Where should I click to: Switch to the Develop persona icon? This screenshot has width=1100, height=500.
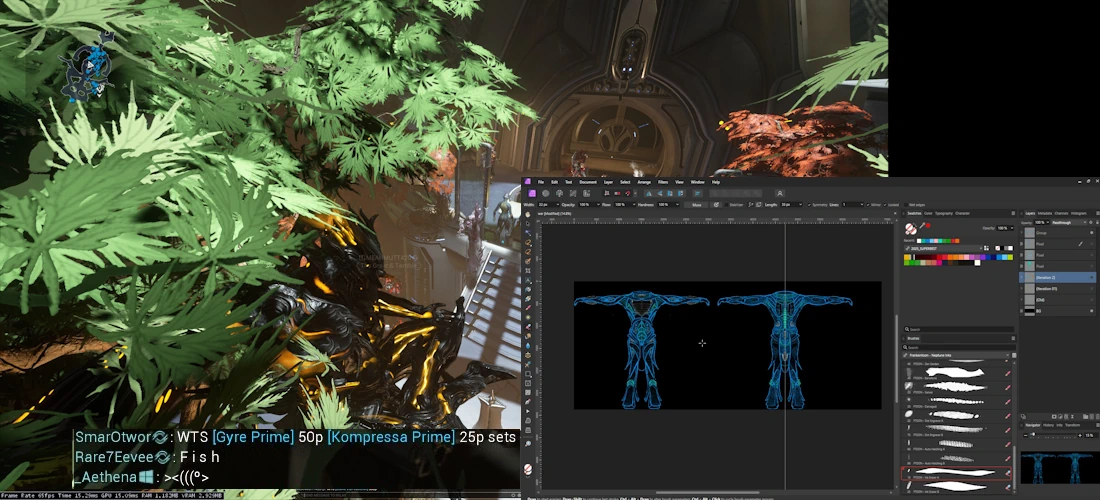[559, 193]
